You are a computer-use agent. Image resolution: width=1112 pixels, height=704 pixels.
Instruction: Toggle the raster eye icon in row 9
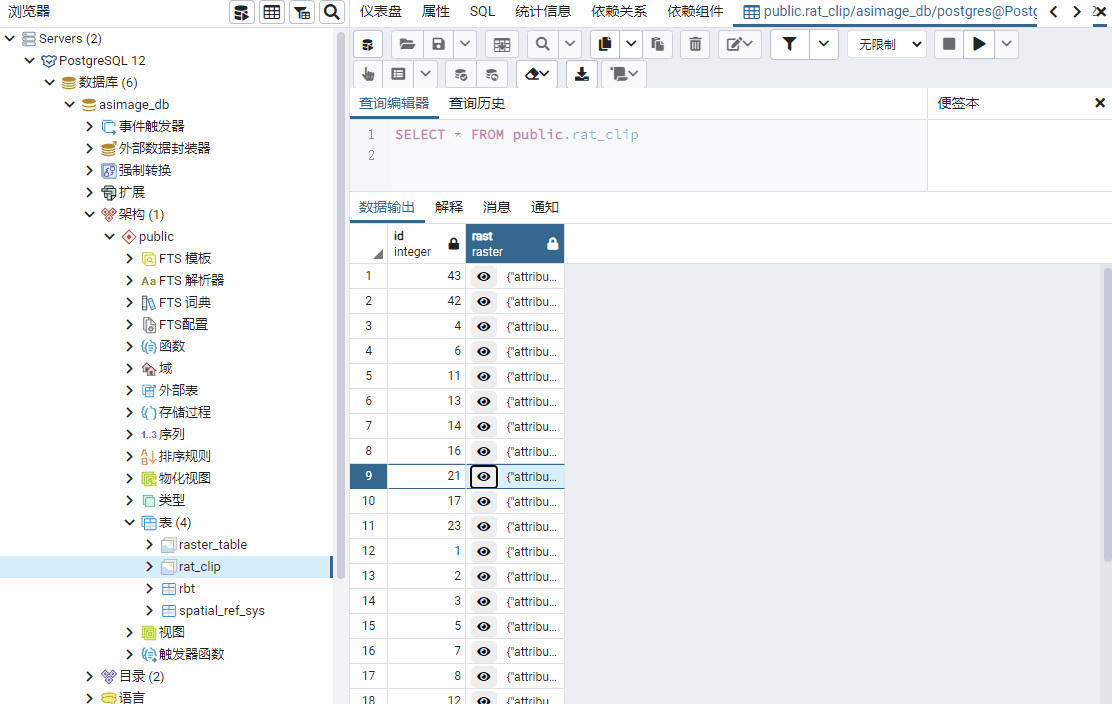click(483, 476)
